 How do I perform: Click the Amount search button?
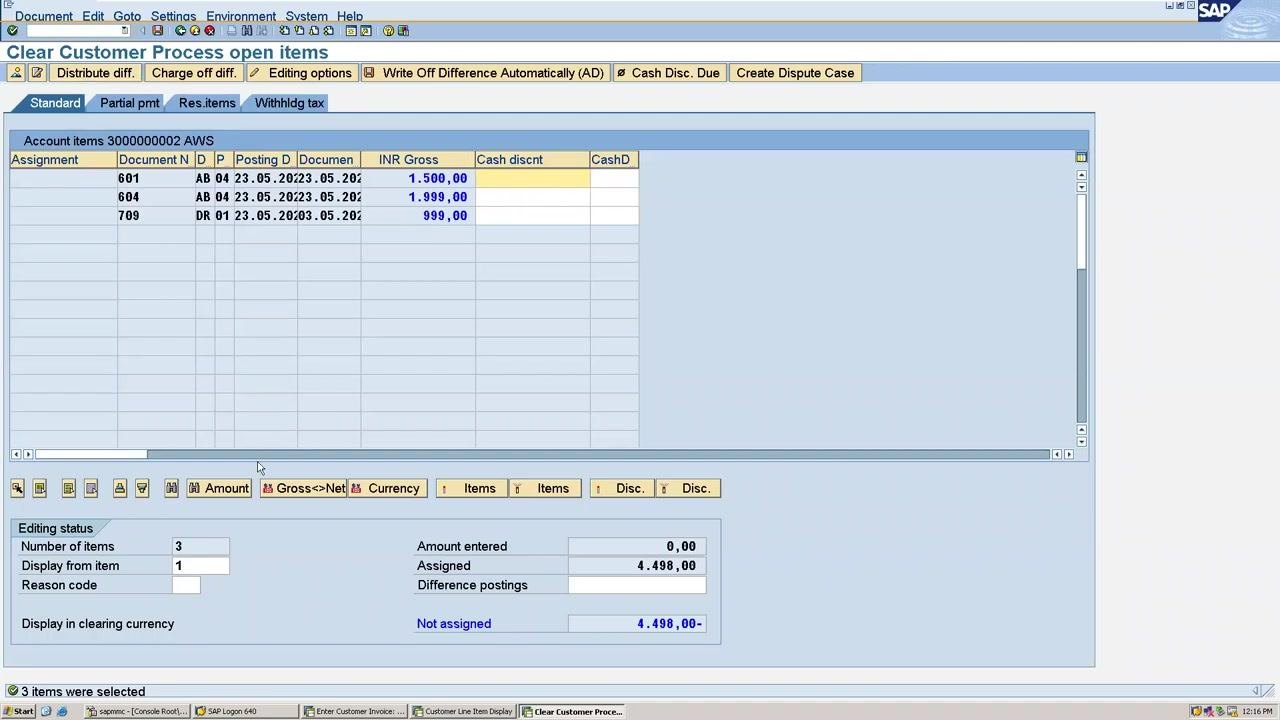tap(219, 488)
